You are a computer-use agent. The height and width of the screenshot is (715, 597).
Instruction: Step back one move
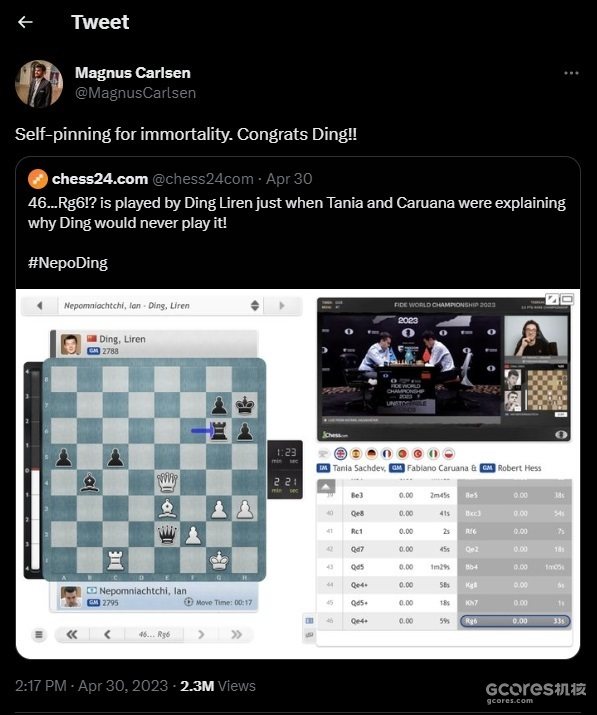[x=107, y=634]
